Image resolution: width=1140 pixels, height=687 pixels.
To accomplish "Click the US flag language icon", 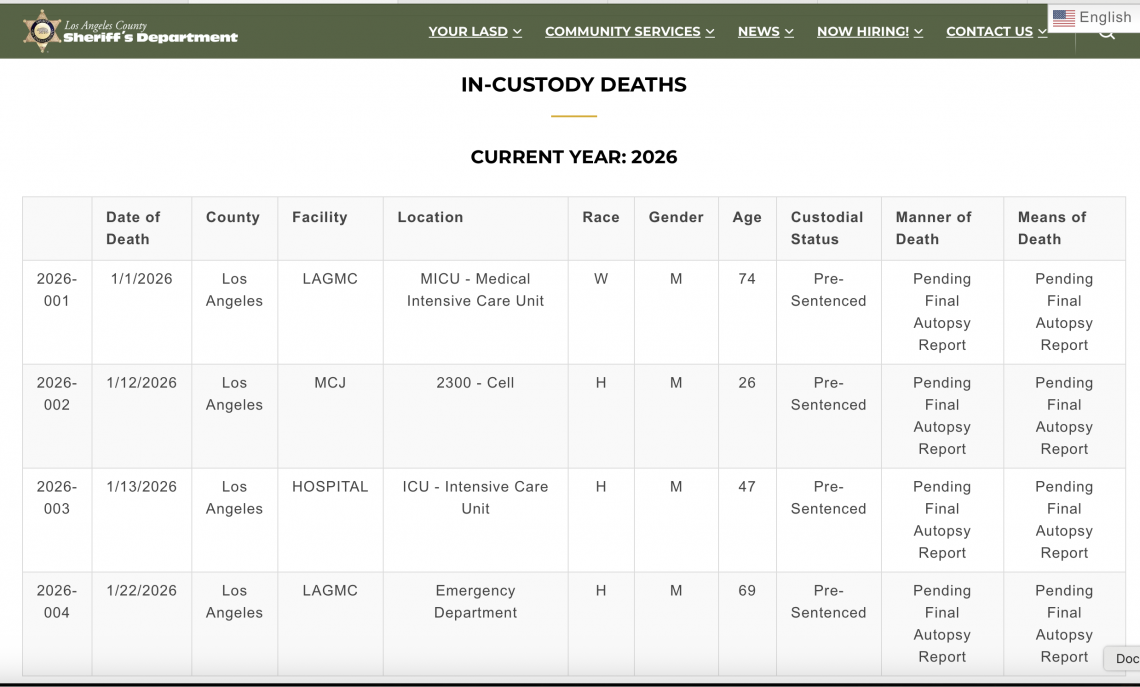I will [x=1064, y=17].
